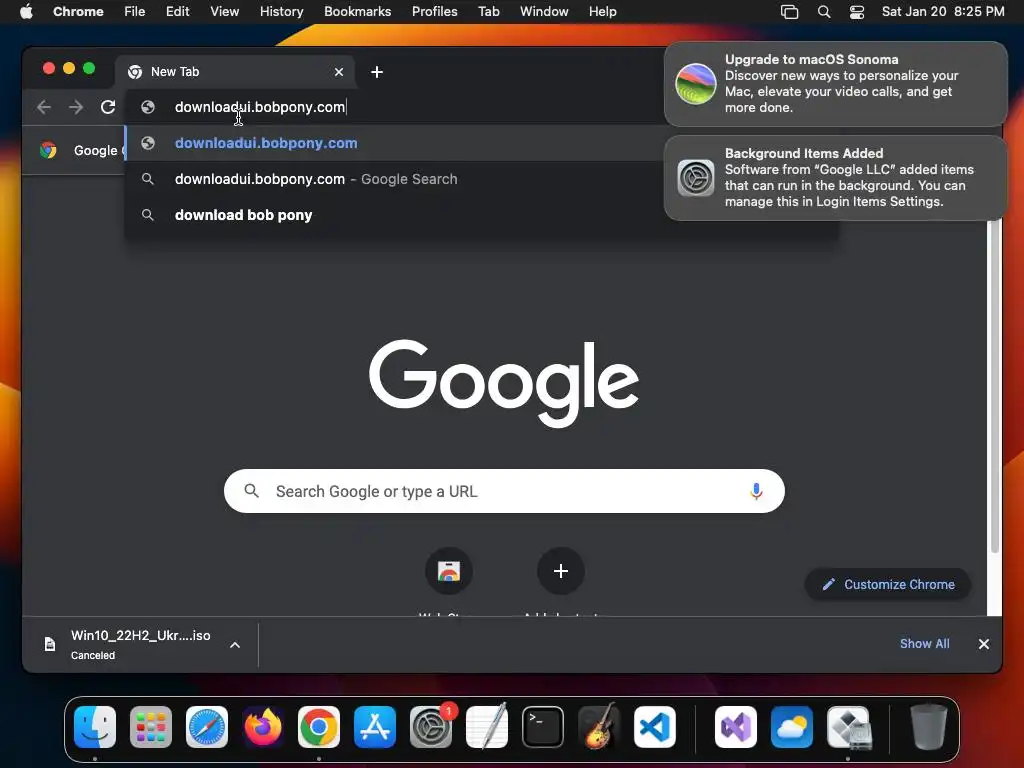Click the page vertical scrollbar
This screenshot has width=1024, height=768.
(994, 388)
